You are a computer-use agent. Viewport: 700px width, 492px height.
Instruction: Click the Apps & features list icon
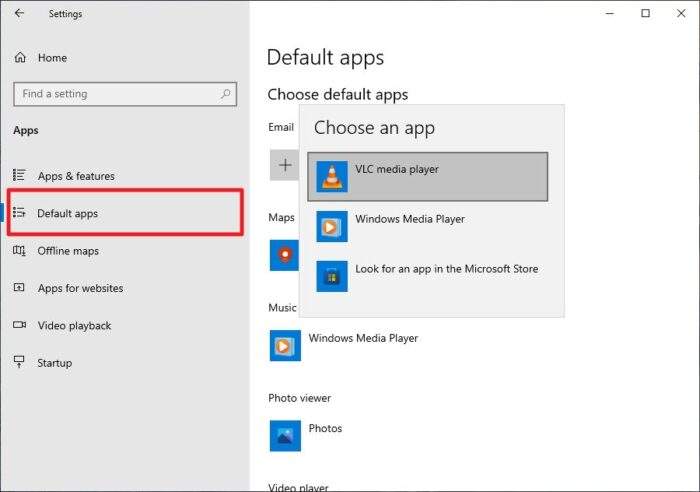[19, 175]
